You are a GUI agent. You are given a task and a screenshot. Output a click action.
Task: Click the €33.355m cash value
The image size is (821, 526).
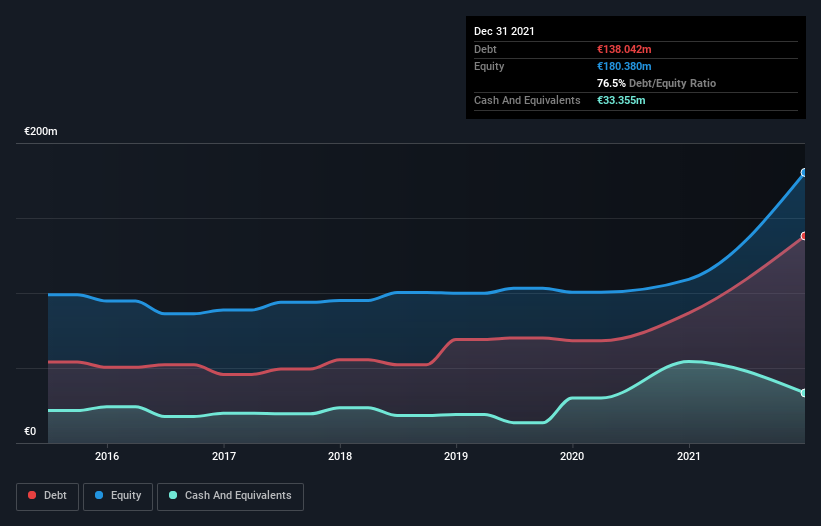(621, 100)
